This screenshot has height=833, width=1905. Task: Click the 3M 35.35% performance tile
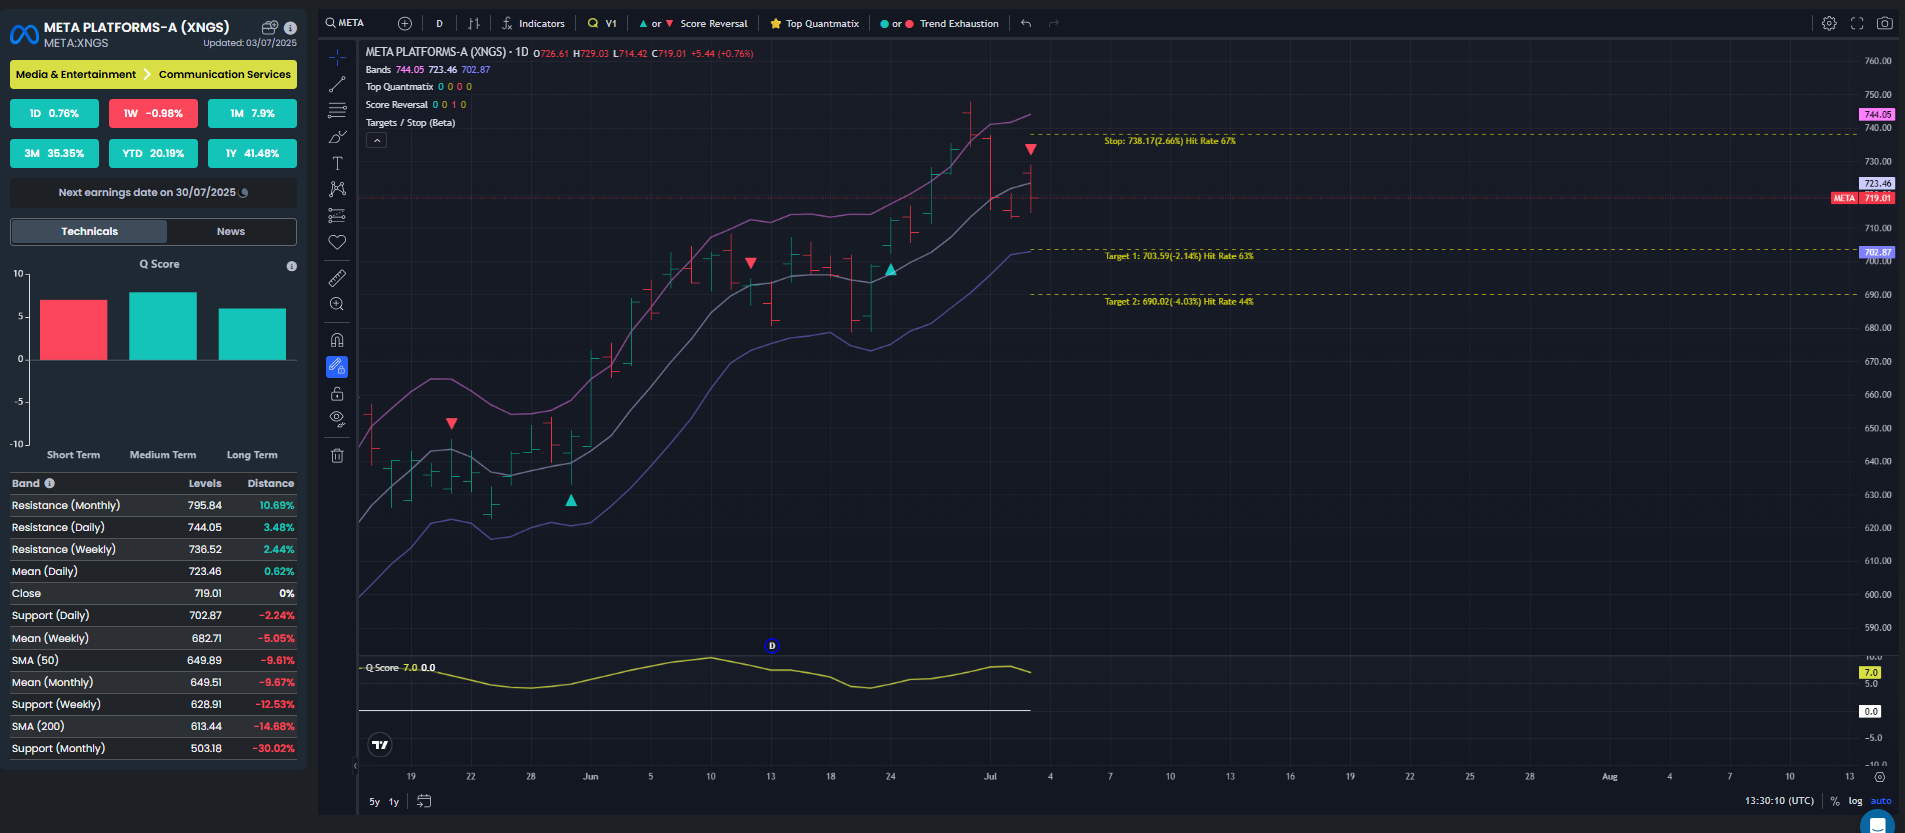point(54,153)
